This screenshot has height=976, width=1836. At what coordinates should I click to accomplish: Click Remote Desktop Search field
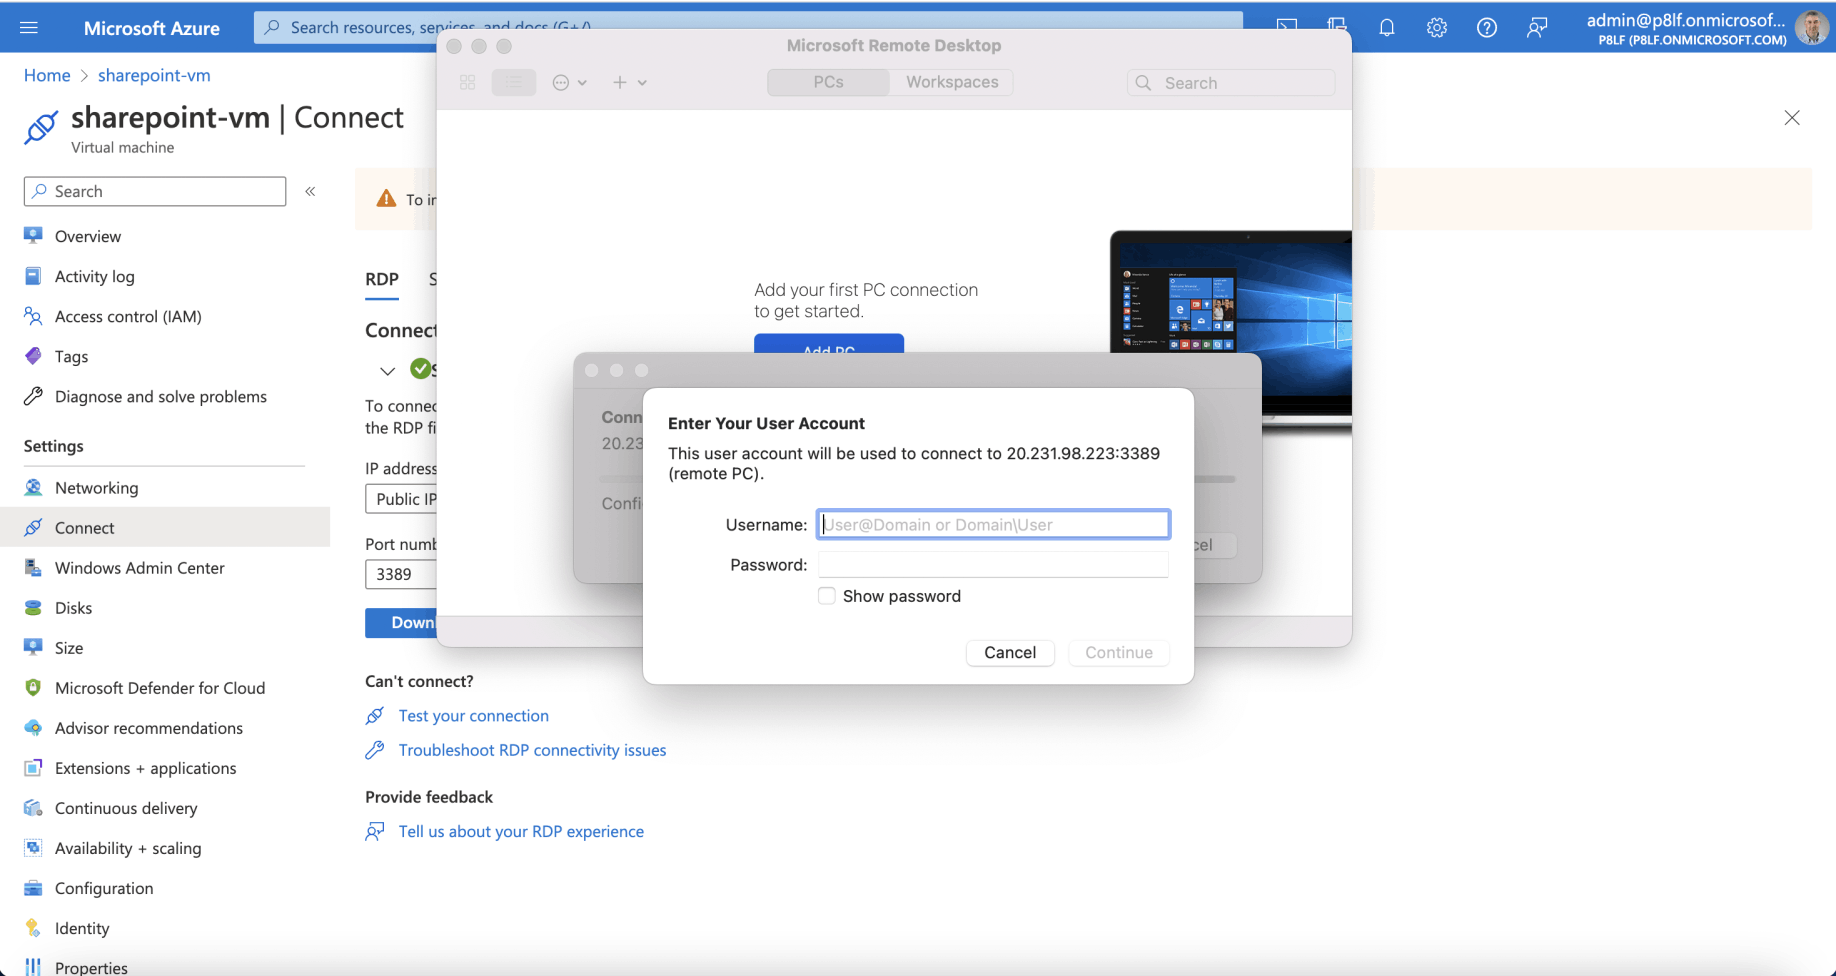pyautogui.click(x=1231, y=83)
